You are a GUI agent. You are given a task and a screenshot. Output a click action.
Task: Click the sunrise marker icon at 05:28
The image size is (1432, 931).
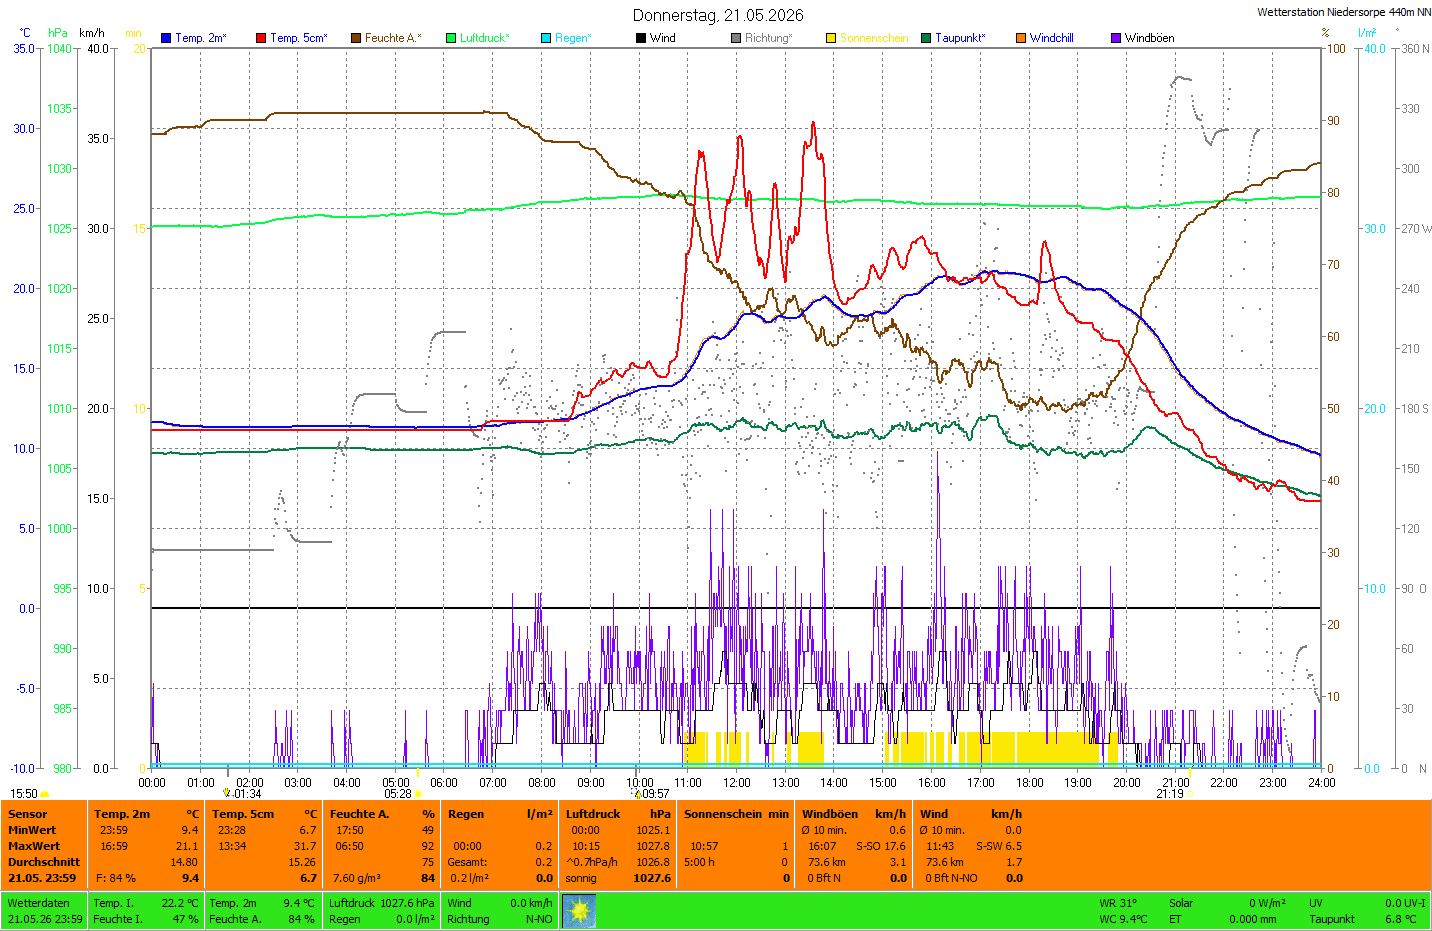pyautogui.click(x=419, y=794)
